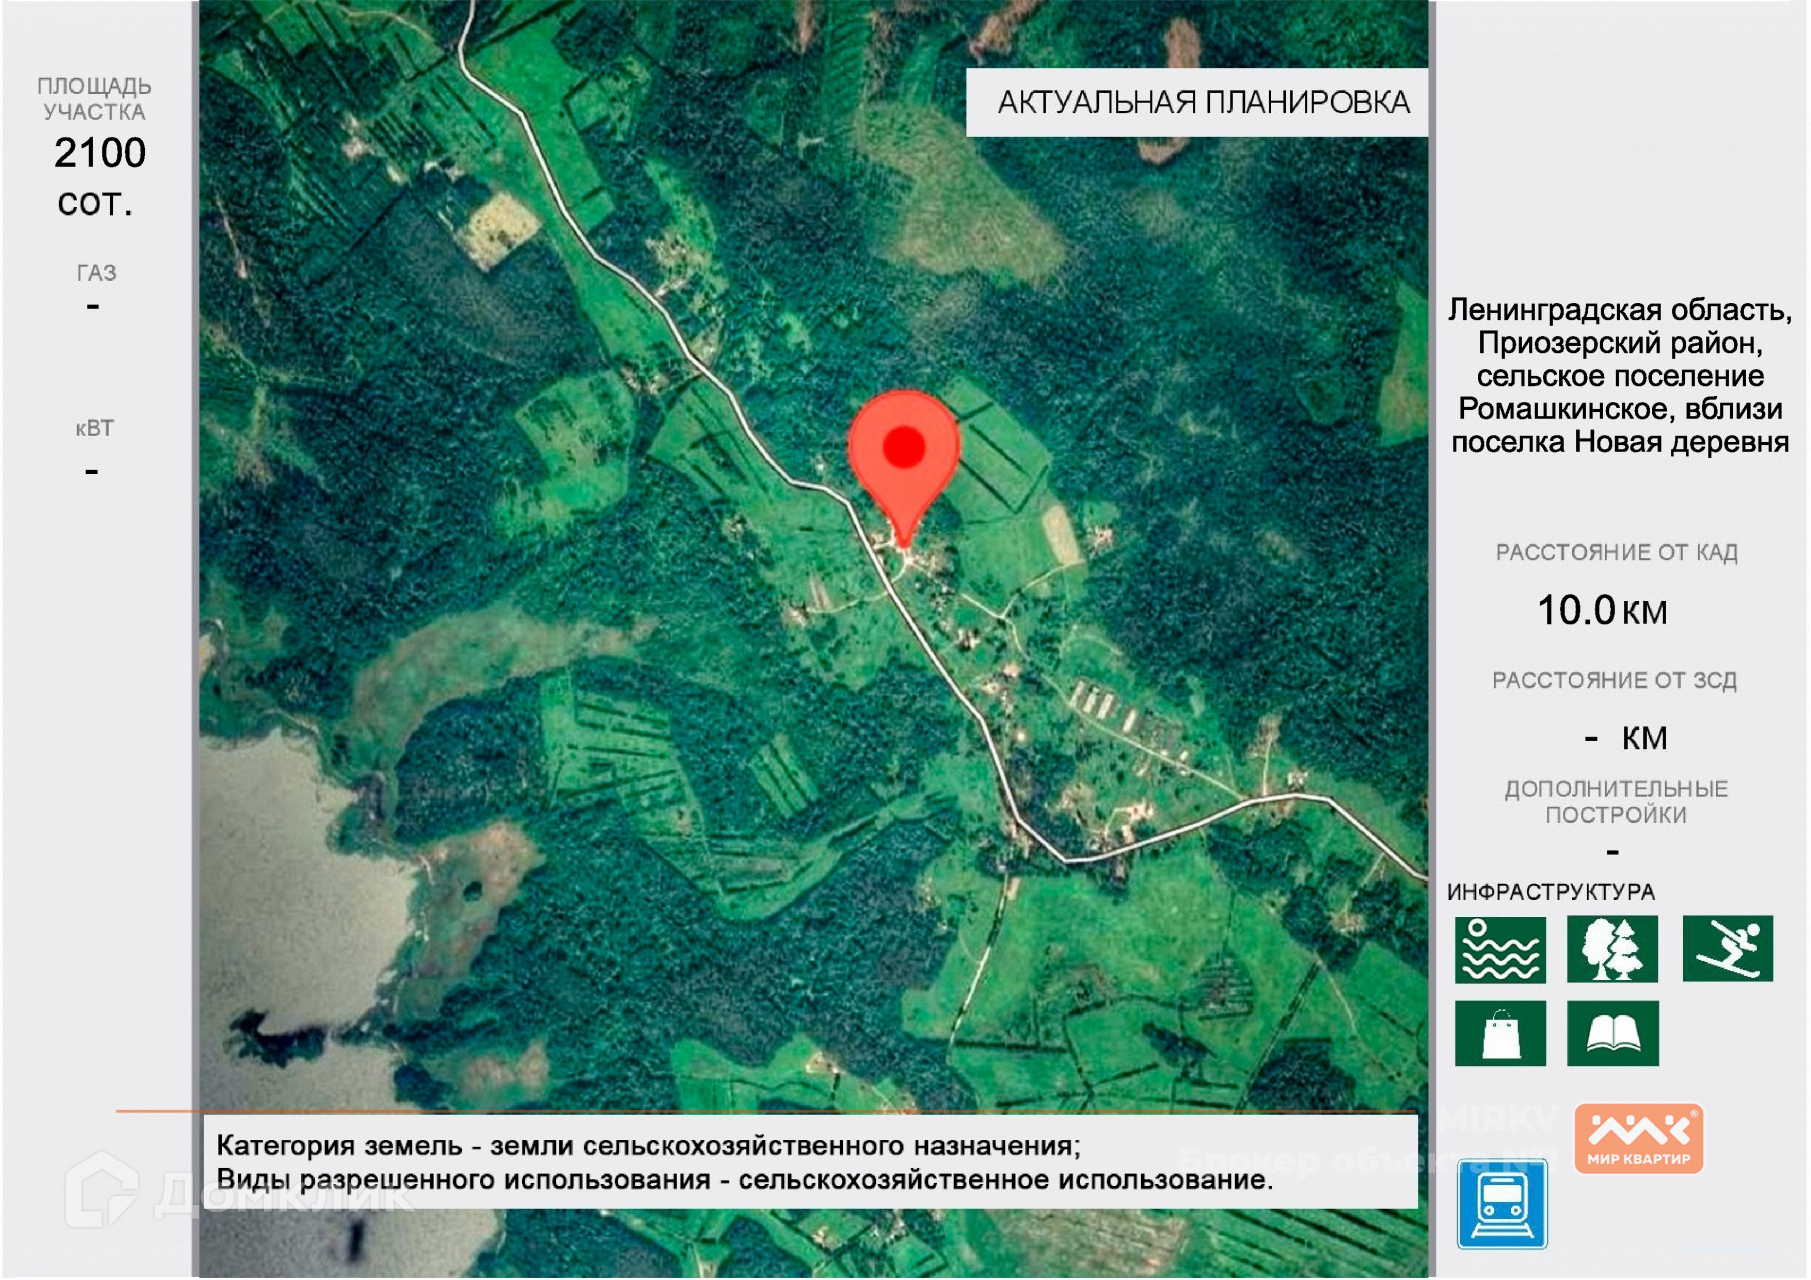Select the blue train station icon
Viewport: 1811px width, 1280px height.
coord(1502,1204)
